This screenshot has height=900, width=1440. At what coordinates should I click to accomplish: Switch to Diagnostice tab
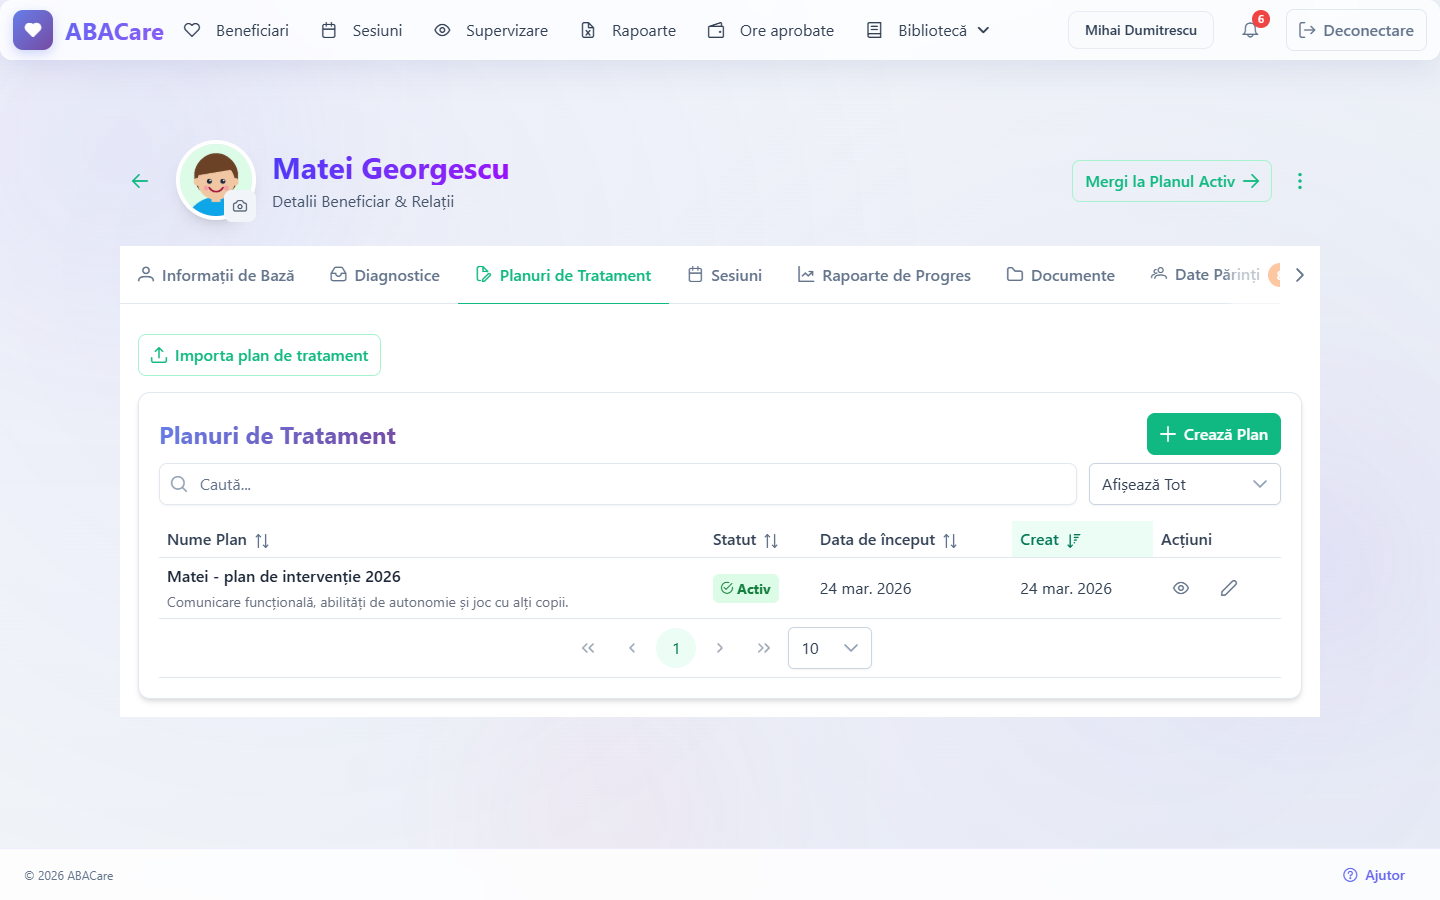pyautogui.click(x=385, y=275)
